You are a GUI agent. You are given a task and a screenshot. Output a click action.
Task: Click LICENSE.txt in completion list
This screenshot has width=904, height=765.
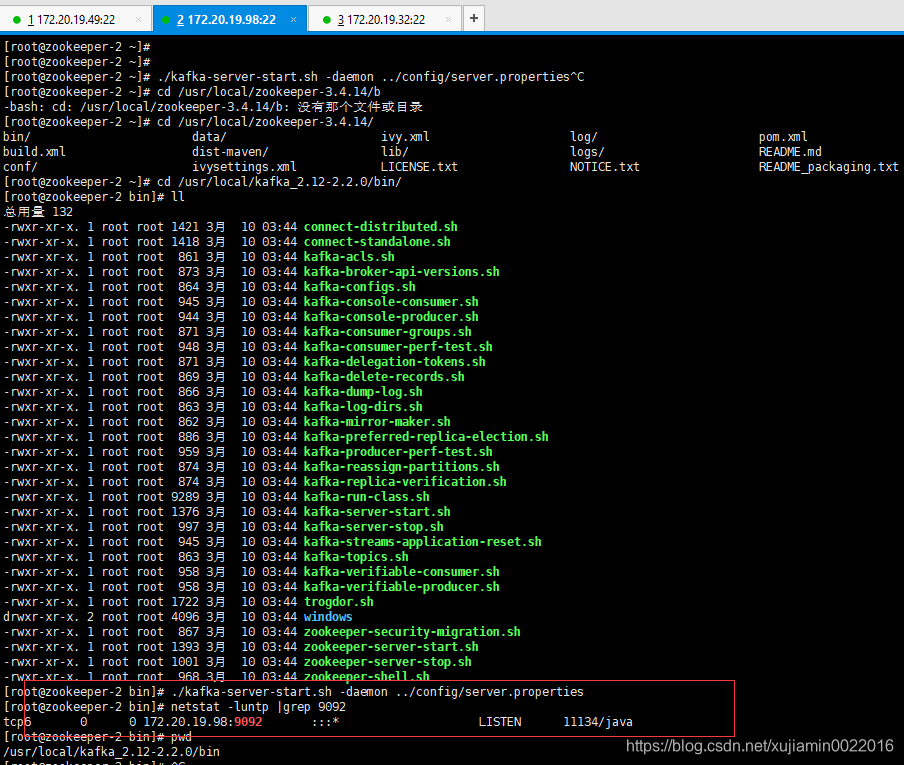point(419,167)
